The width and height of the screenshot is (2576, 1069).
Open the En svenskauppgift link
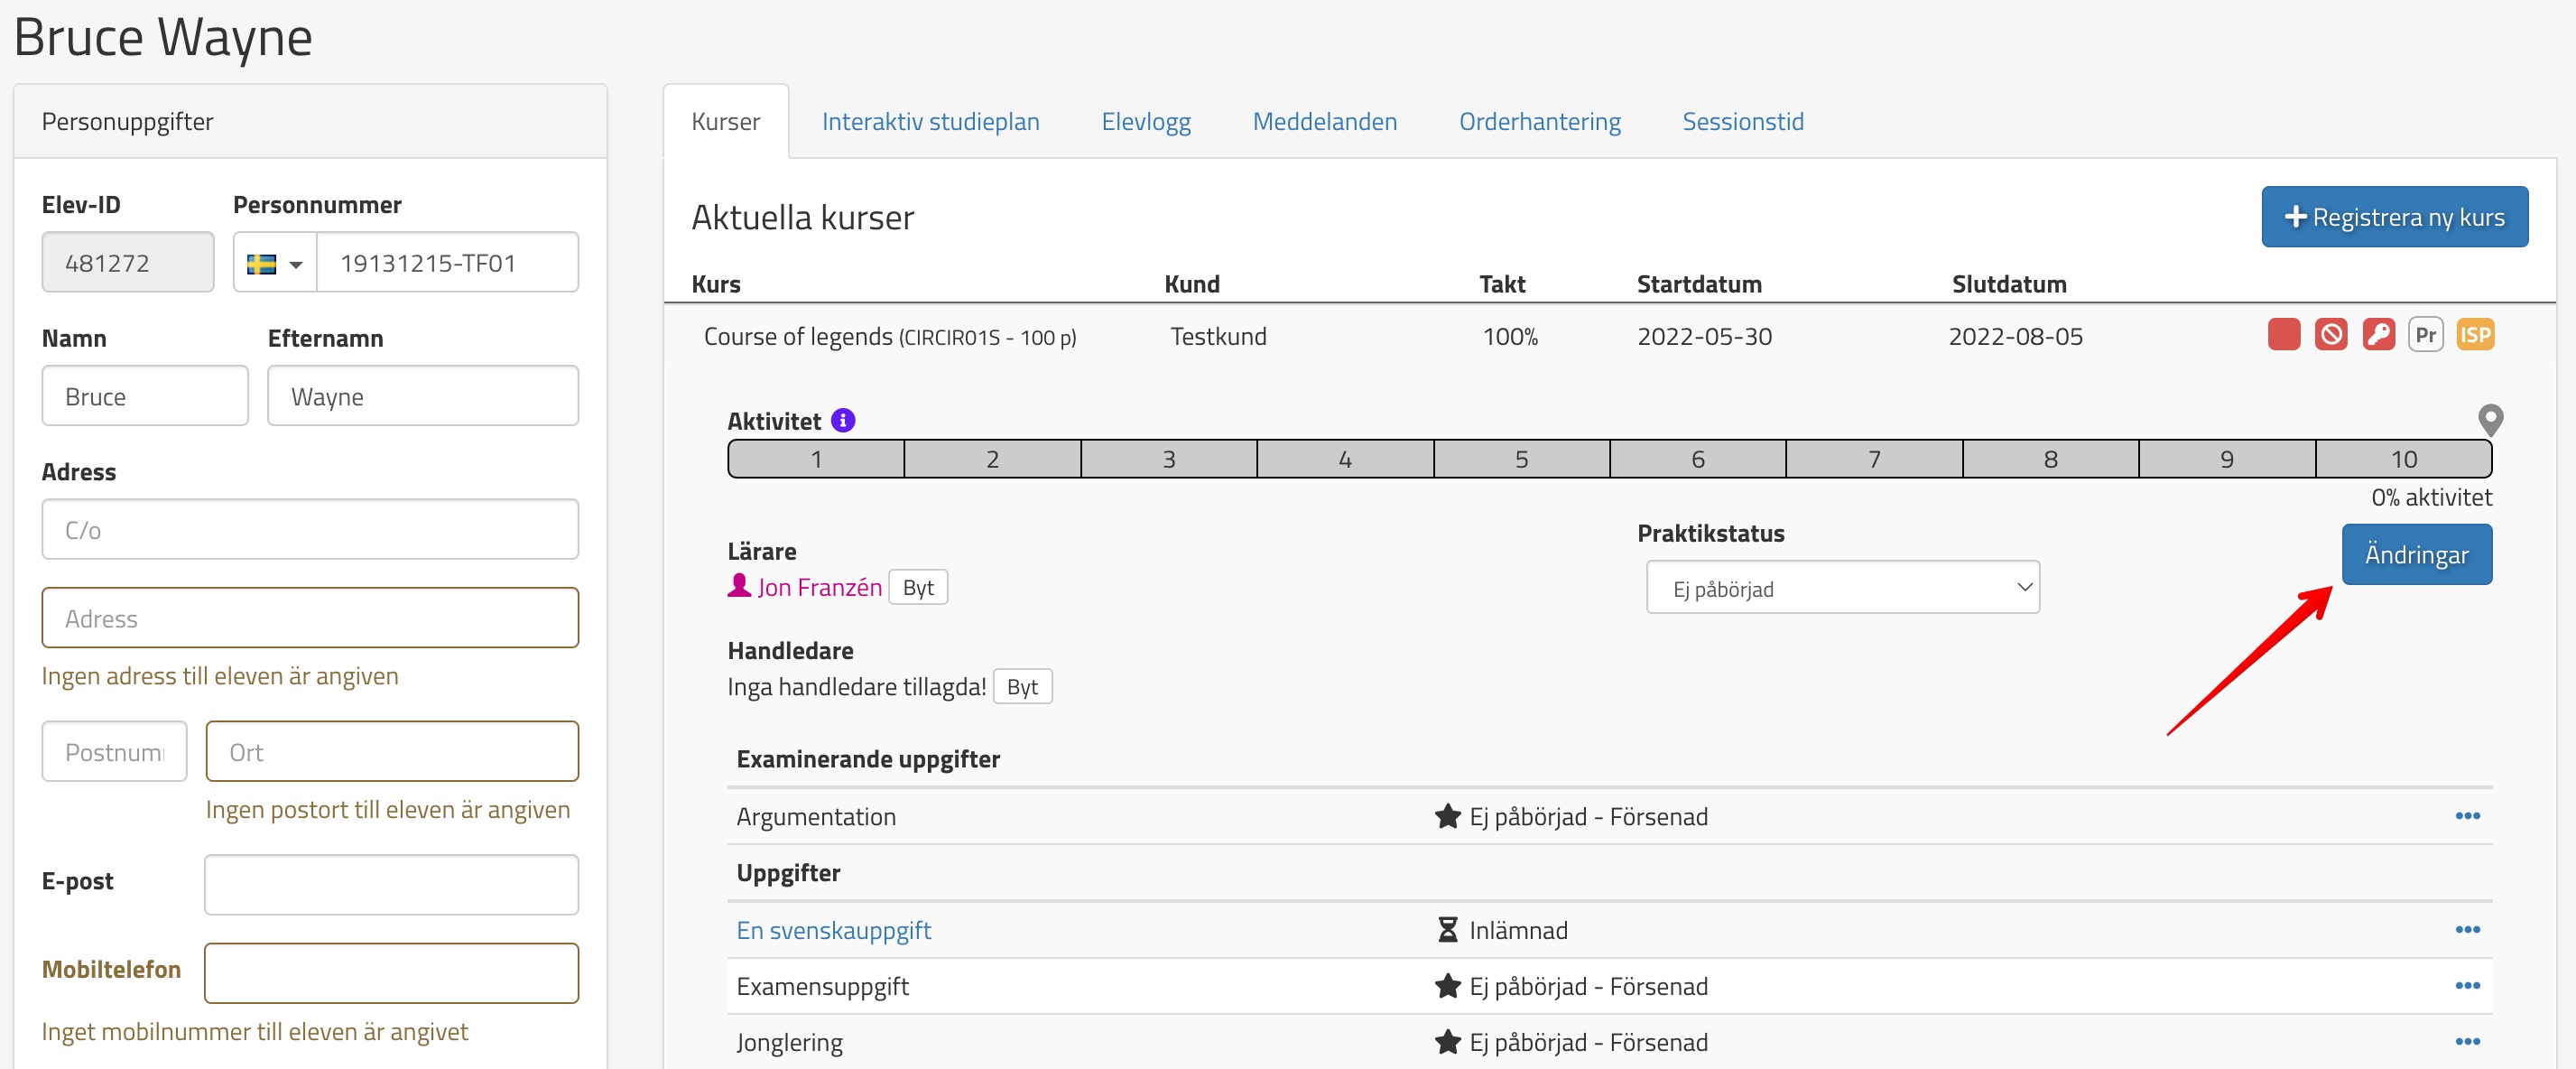tap(833, 930)
